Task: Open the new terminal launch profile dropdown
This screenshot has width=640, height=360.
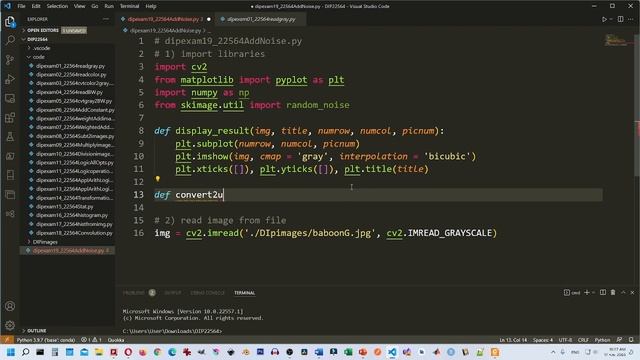Action: click(x=593, y=292)
